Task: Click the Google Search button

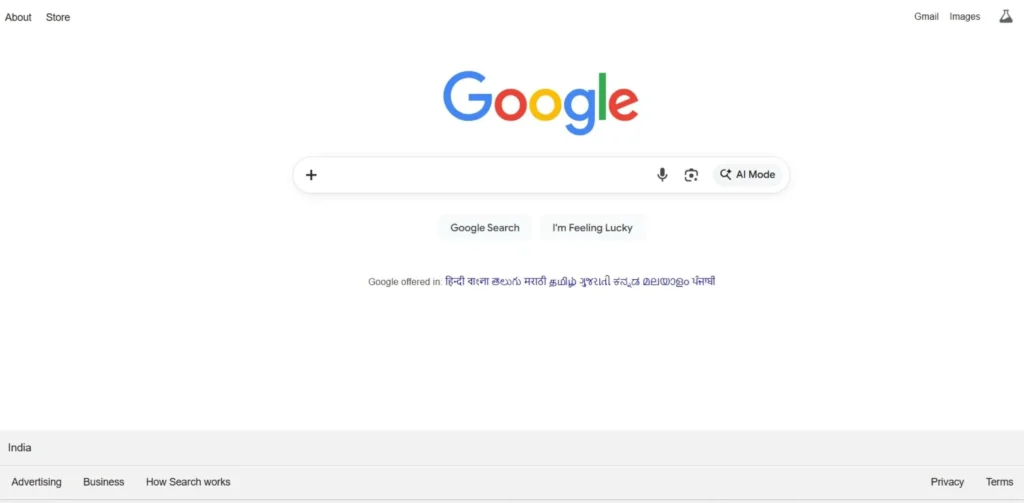Action: pyautogui.click(x=485, y=227)
